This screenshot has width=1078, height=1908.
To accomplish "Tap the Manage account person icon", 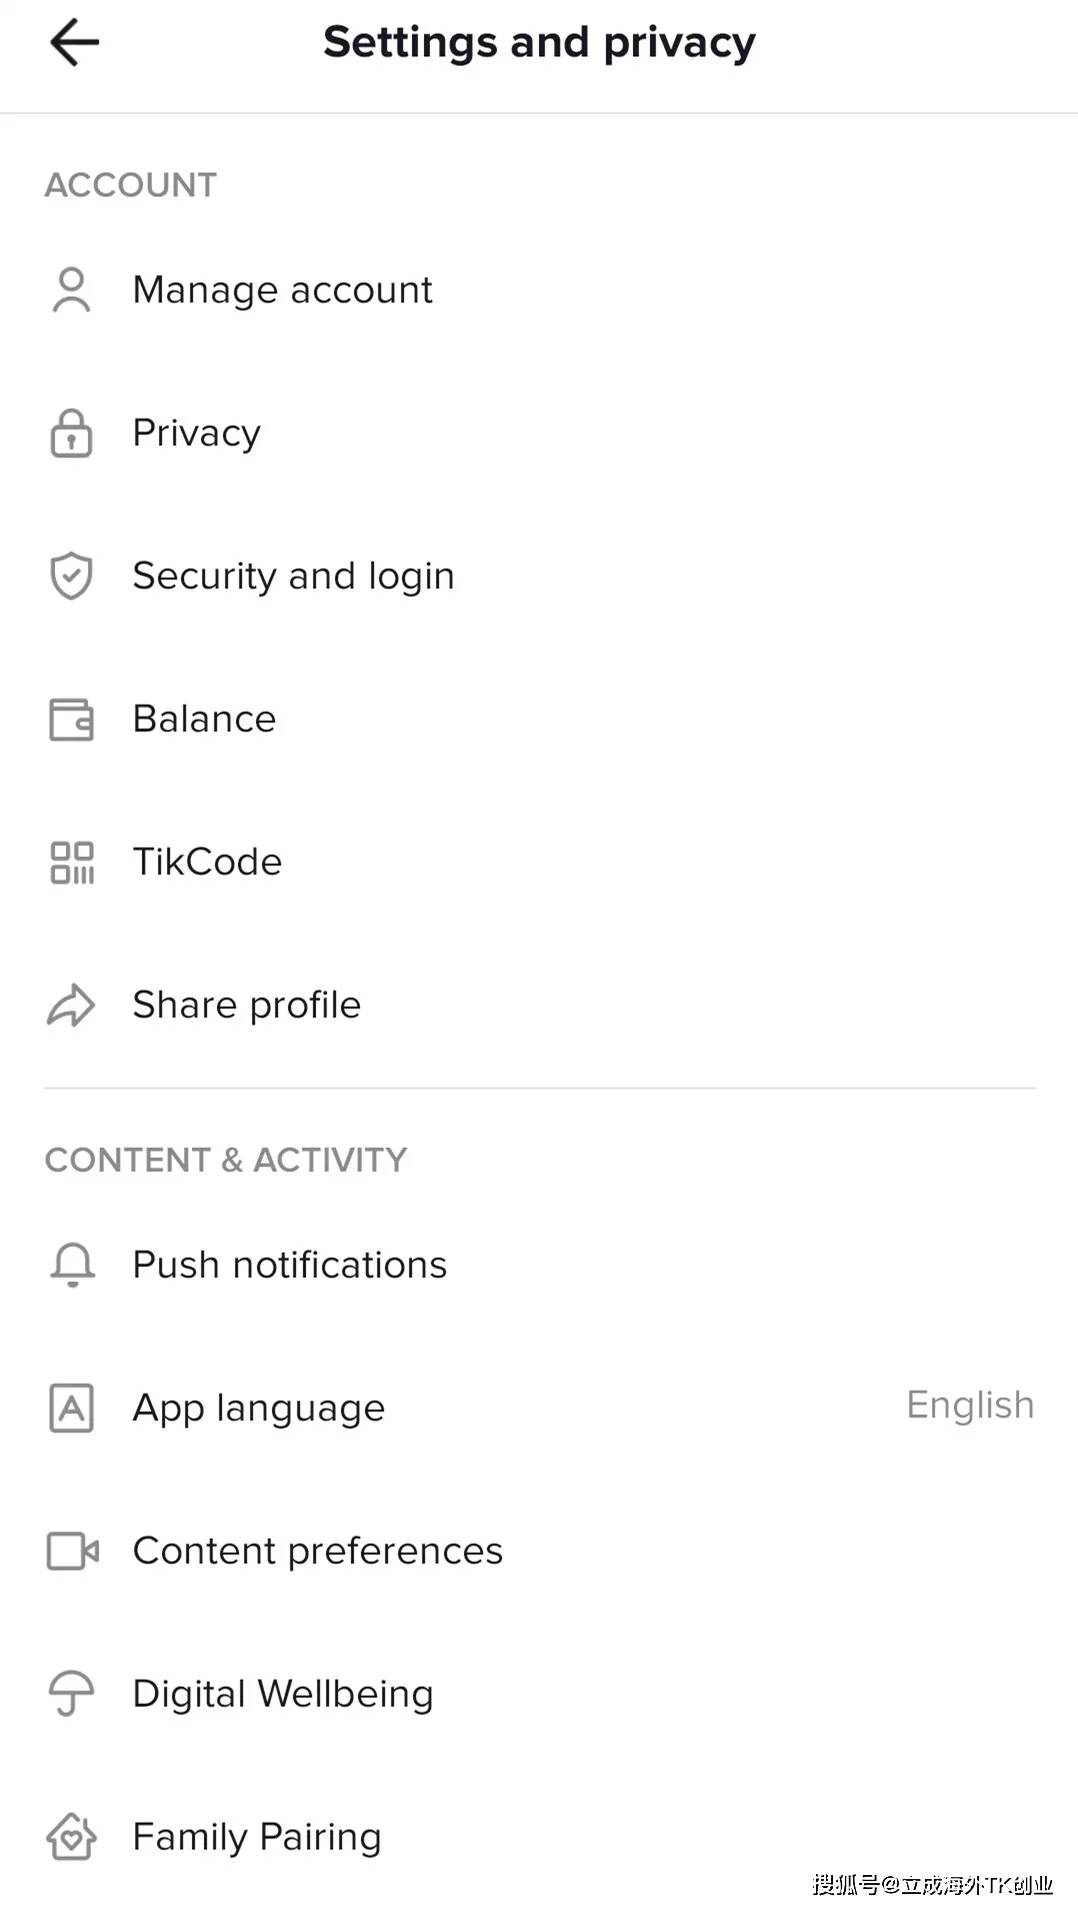I will coord(71,290).
